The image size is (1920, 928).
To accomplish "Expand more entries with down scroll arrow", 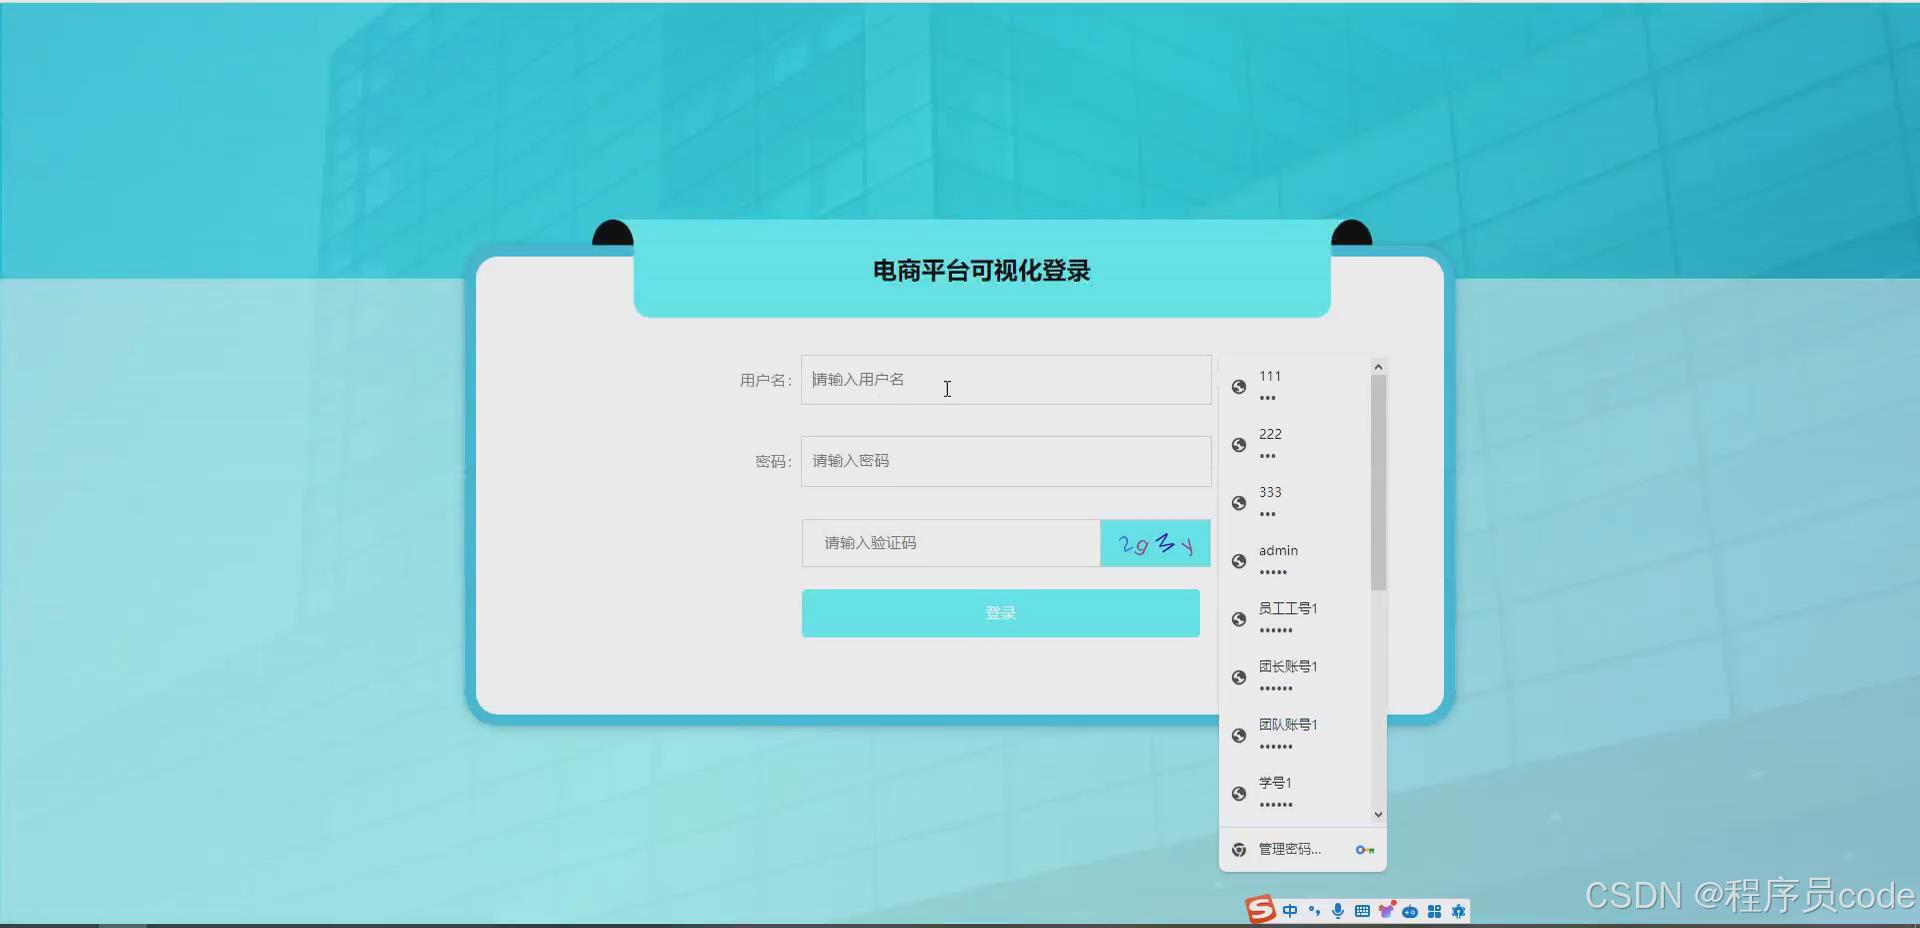I will (x=1378, y=814).
